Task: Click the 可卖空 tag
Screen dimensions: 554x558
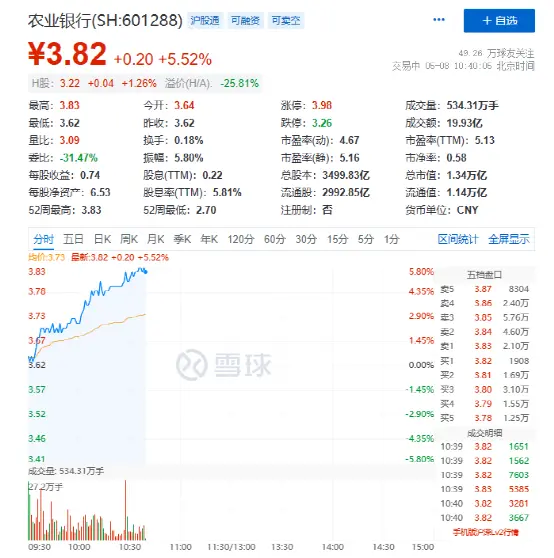Action: 286,21
